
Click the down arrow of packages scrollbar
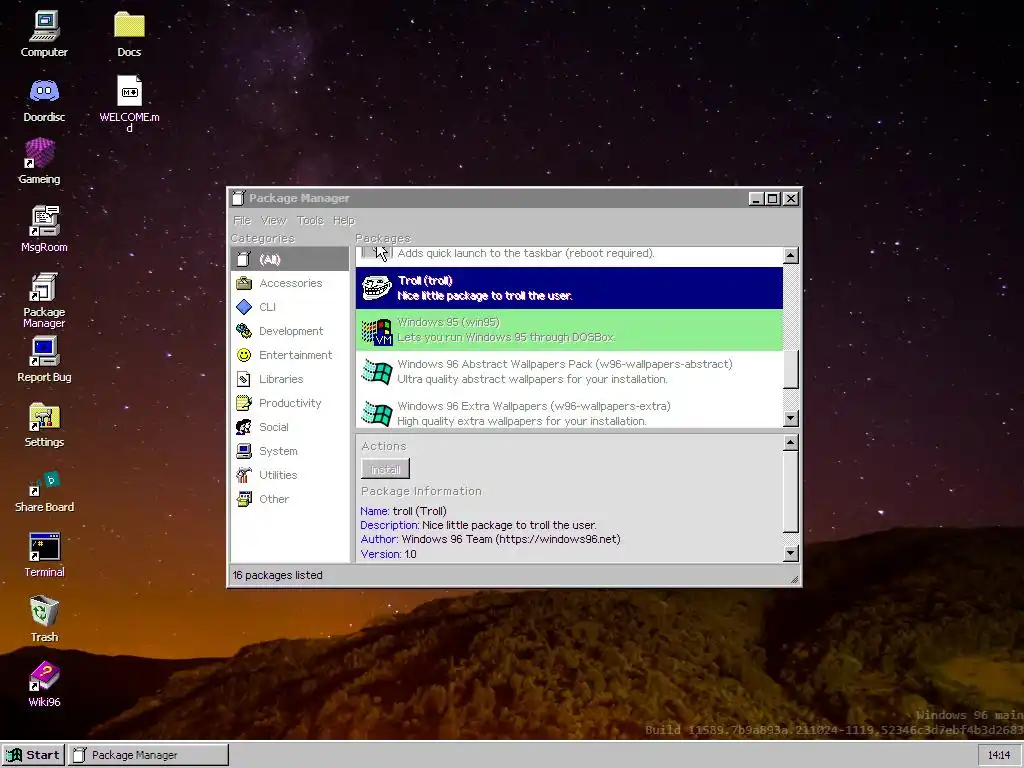pyautogui.click(x=791, y=419)
